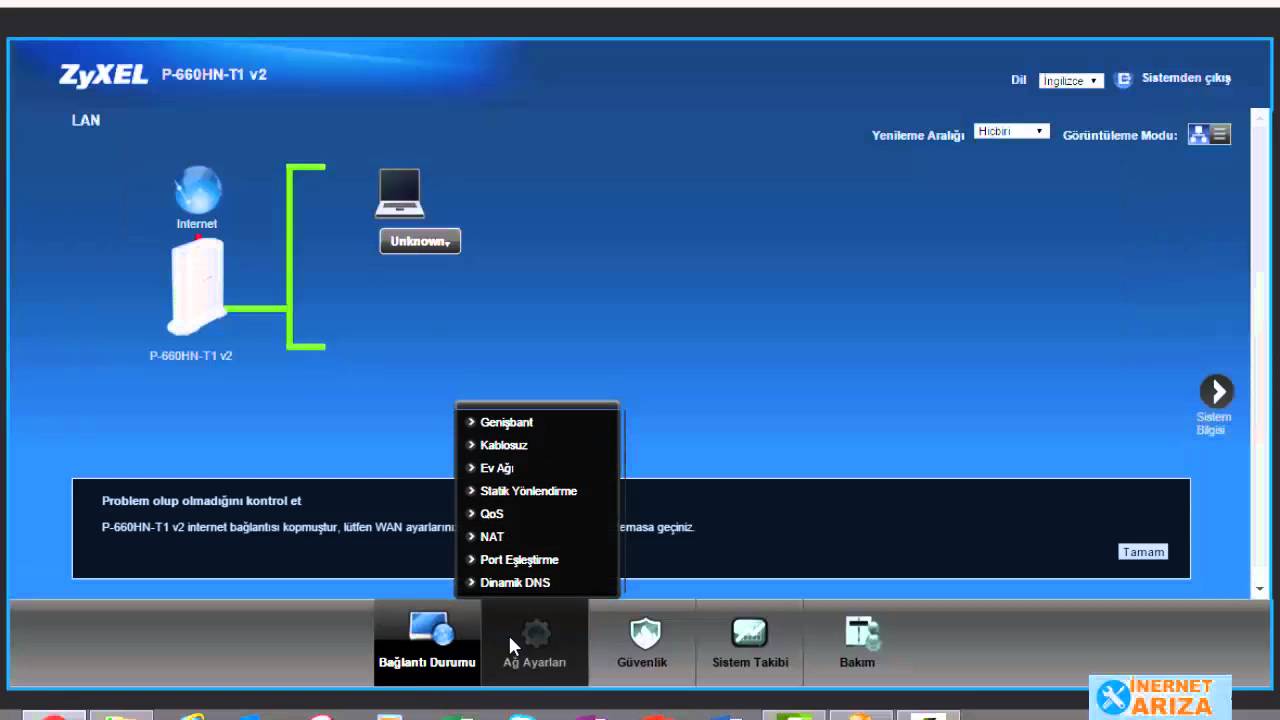The height and width of the screenshot is (720, 1280).
Task: Click the Problem olup olmadığını kontrol et text
Action: [x=201, y=501]
